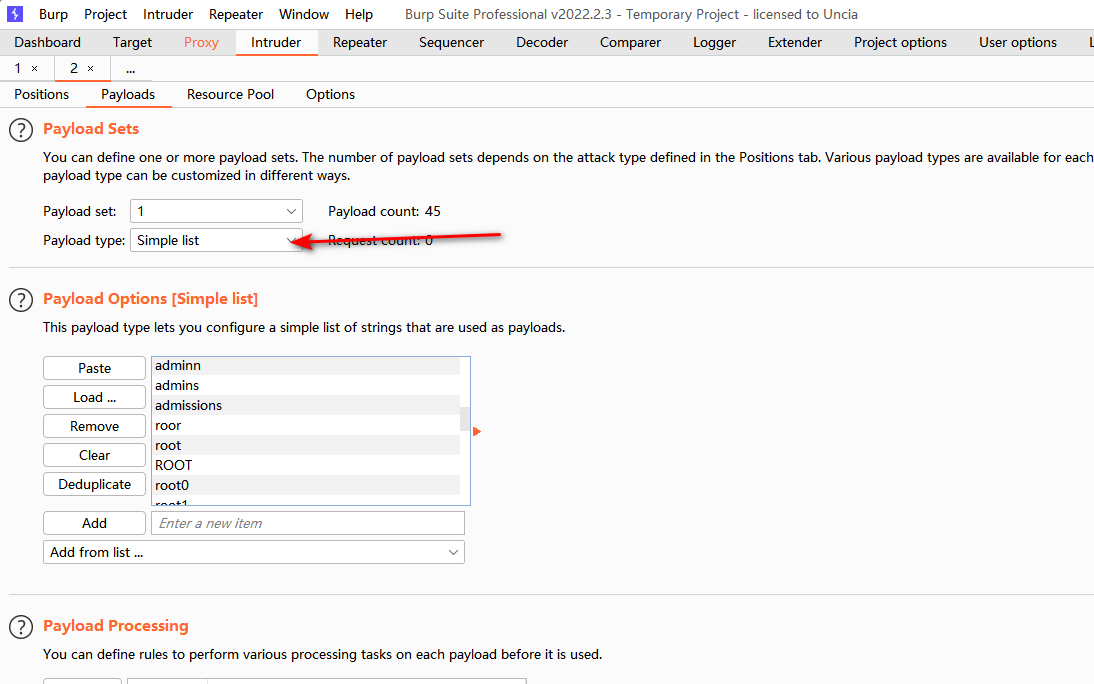Add new Intruder tab via ellipsis
This screenshot has height=684, width=1094.
(x=130, y=68)
